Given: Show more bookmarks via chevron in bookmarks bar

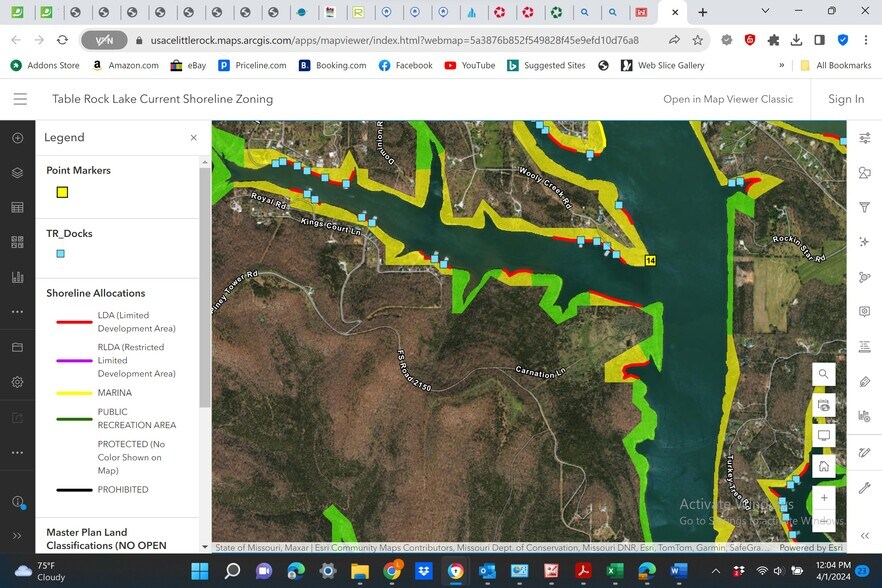Looking at the screenshot, I should tap(782, 65).
